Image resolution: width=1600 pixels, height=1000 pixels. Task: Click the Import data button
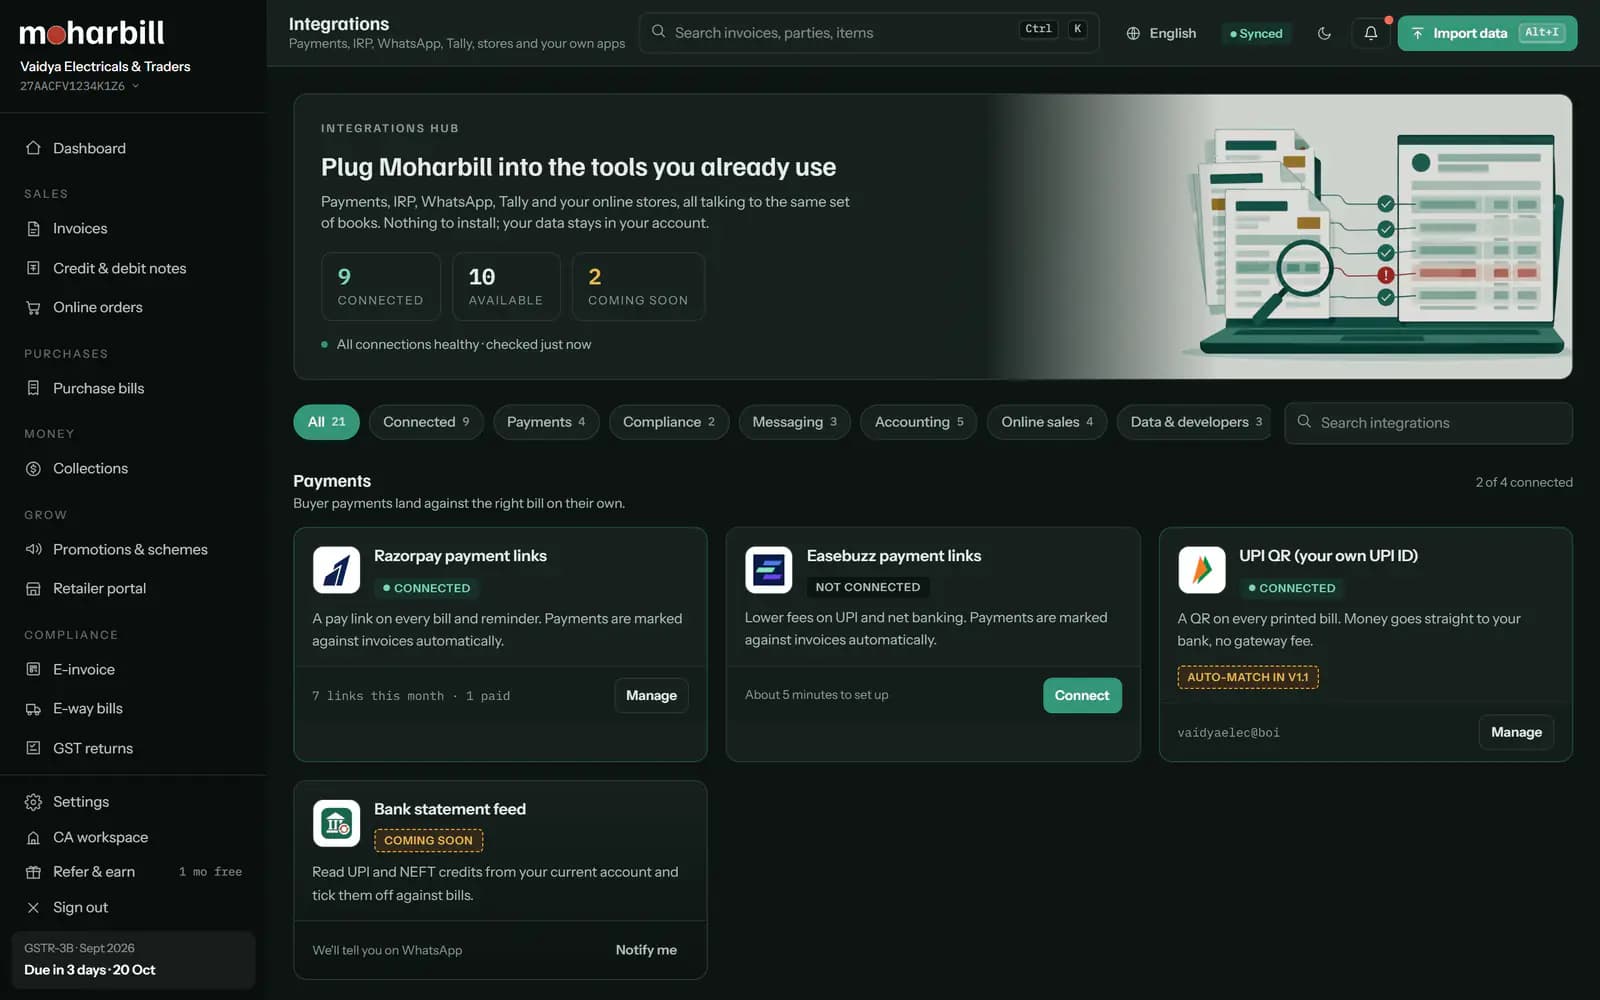1487,33
